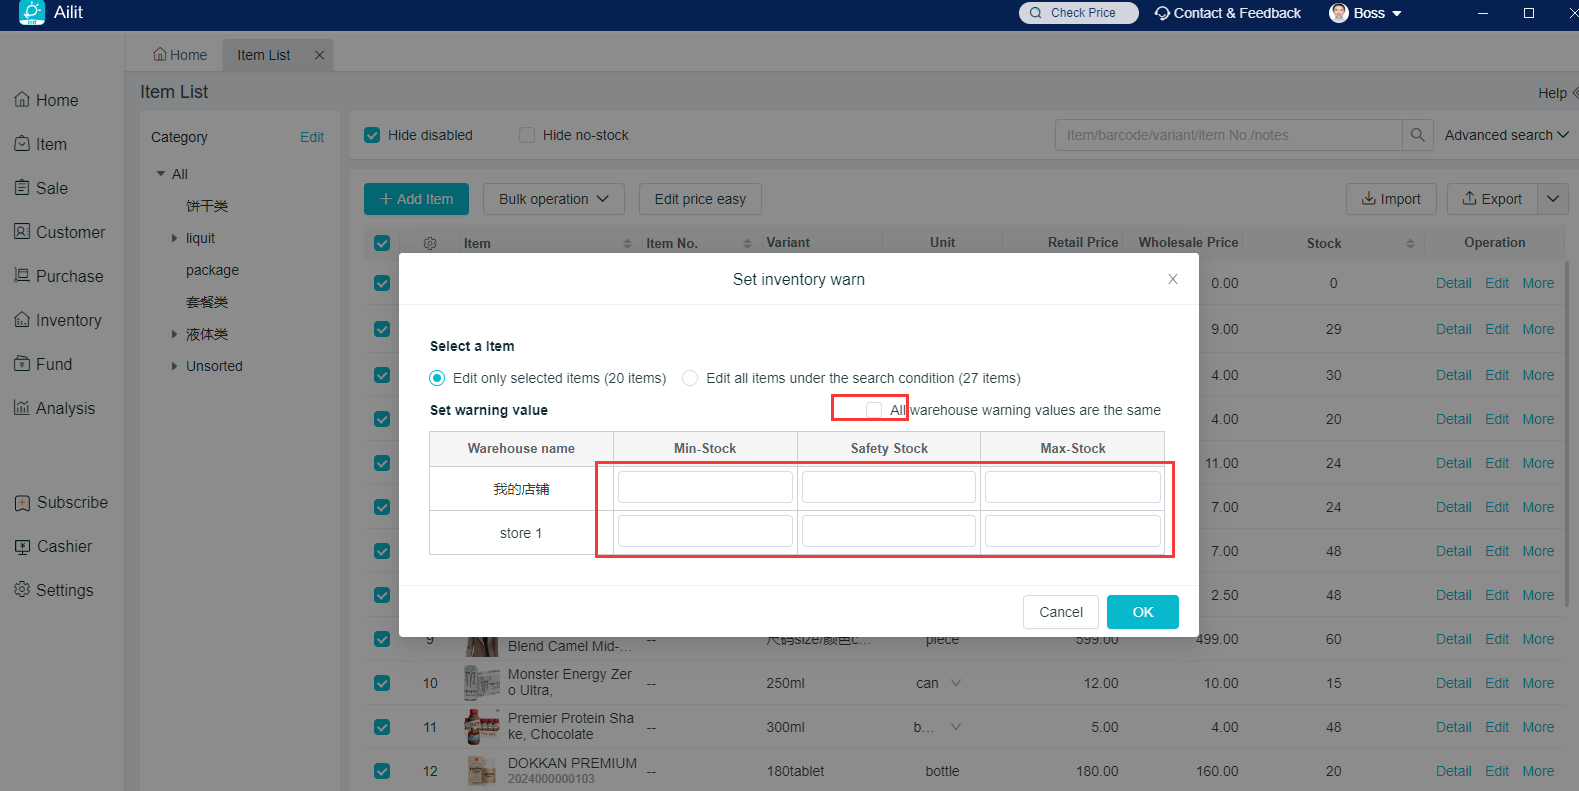1579x791 pixels.
Task: Switch to the Home tab
Action: coord(180,55)
